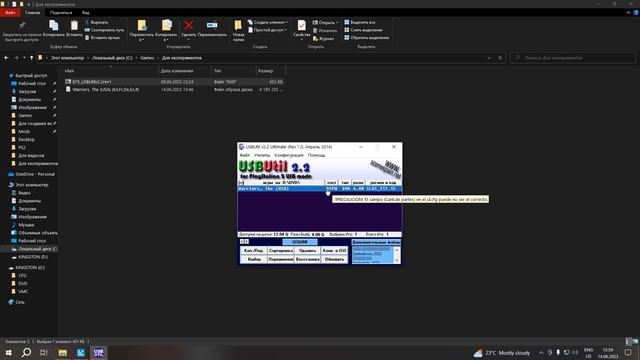The height and width of the screenshot is (360, 640).
Task: Click the Paste icon in Explorer ribbon
Action: 74,25
